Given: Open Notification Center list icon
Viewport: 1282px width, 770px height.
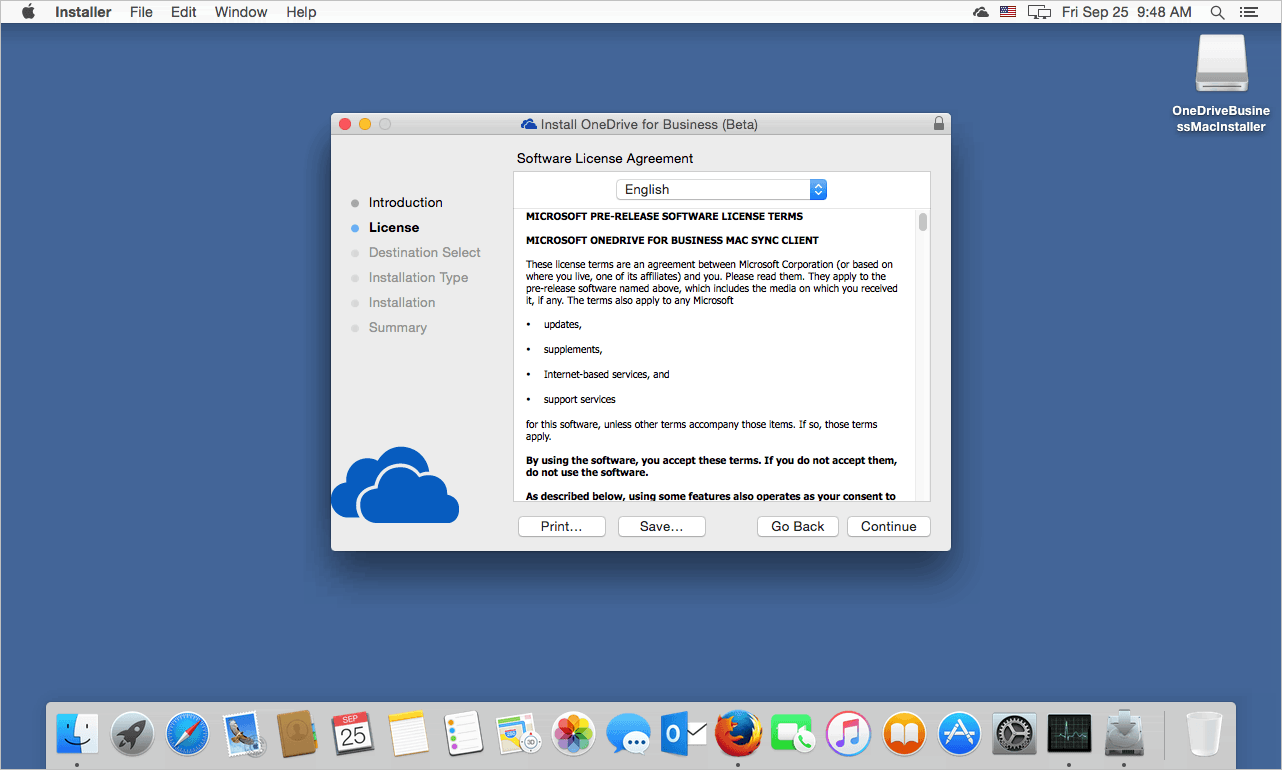Looking at the screenshot, I should tap(1248, 12).
